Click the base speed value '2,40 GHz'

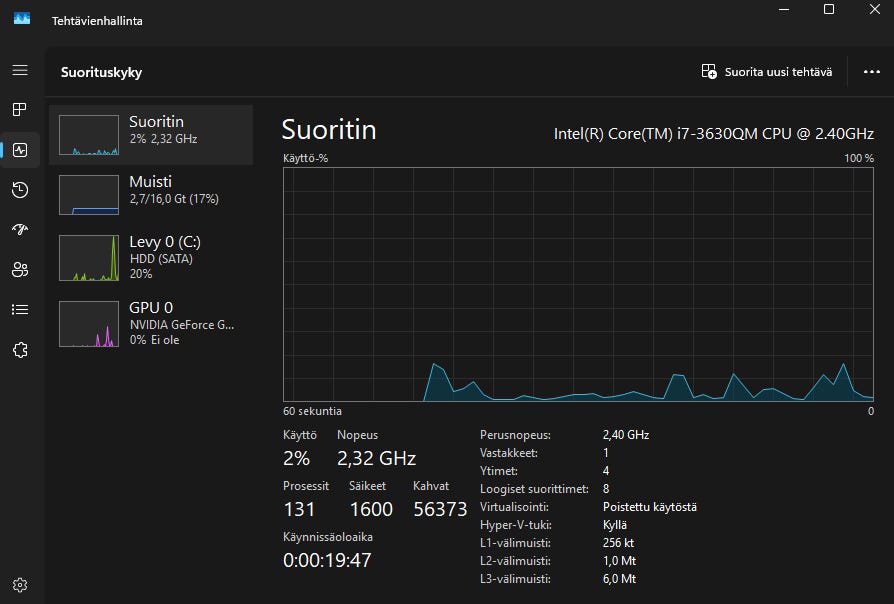(626, 435)
